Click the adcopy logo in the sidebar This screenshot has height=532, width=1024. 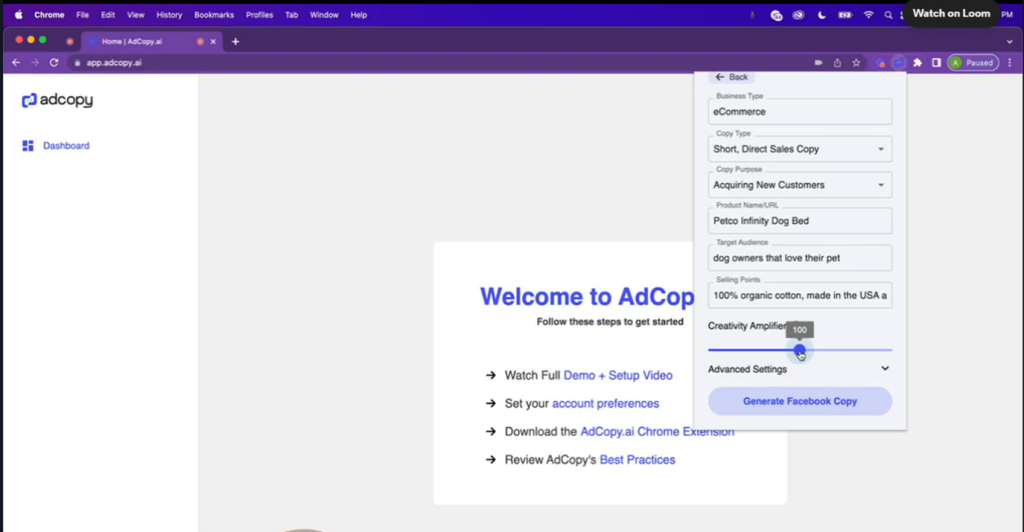57,100
